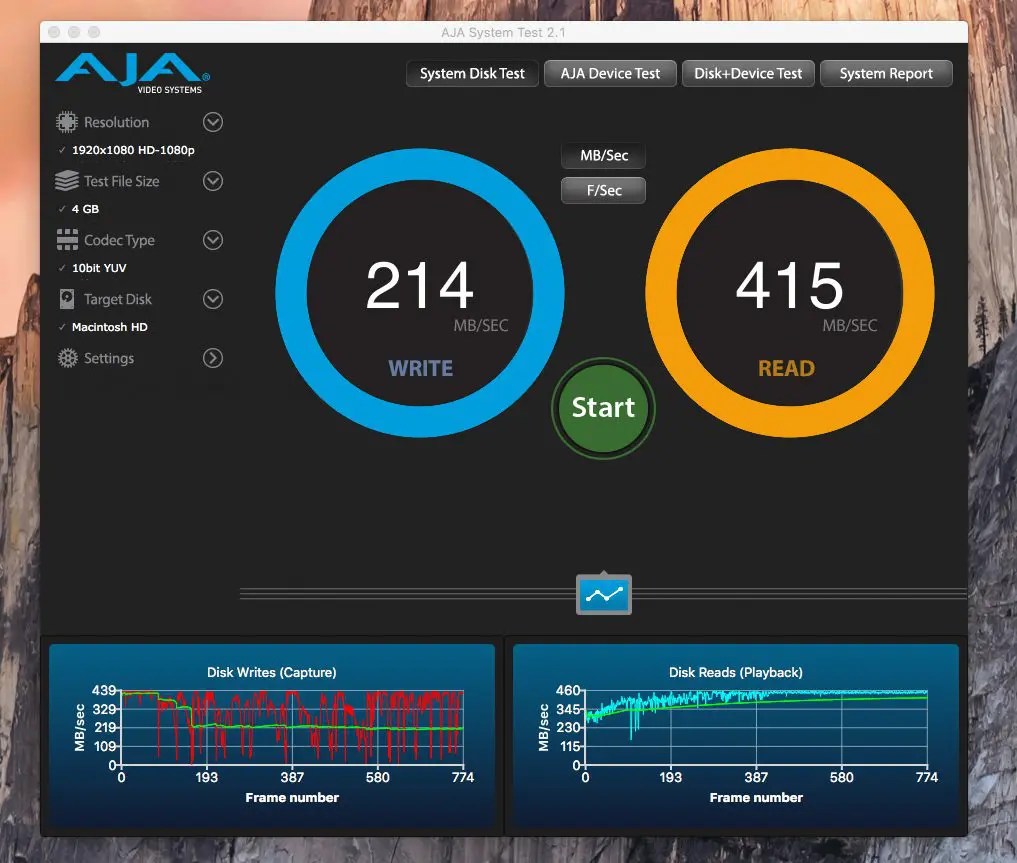Click the Codec Type filmstrip icon
1017x863 pixels.
[x=67, y=240]
